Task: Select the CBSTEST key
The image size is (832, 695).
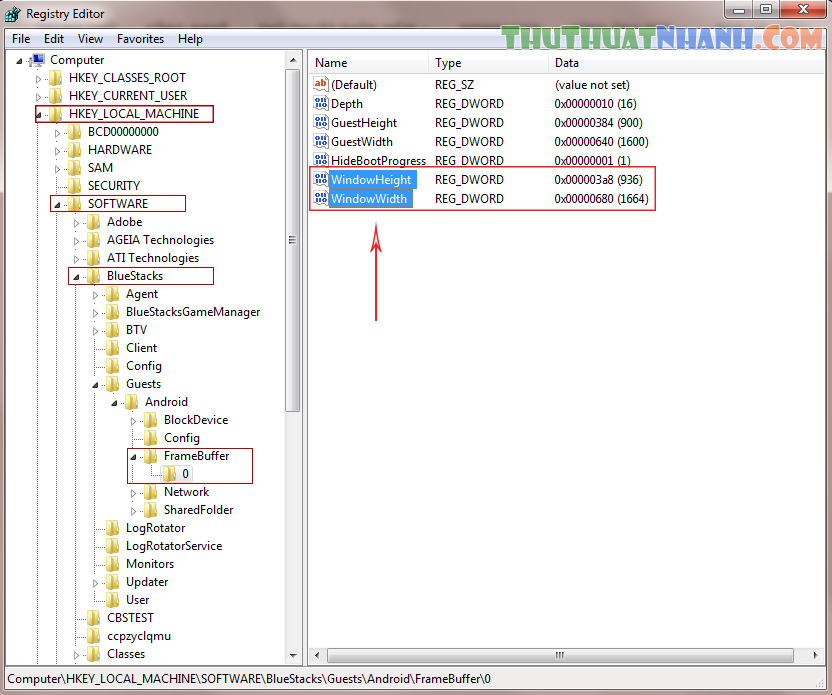Action: (130, 618)
